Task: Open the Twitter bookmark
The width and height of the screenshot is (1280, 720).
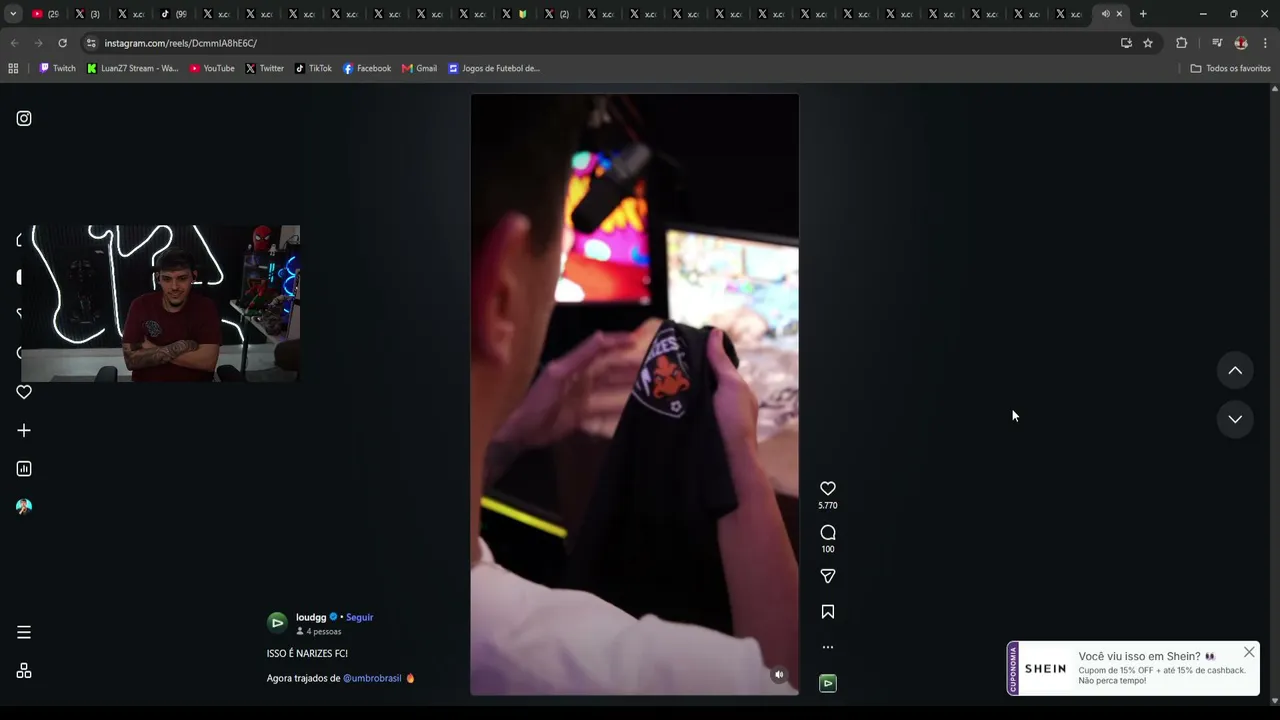Action: [265, 68]
